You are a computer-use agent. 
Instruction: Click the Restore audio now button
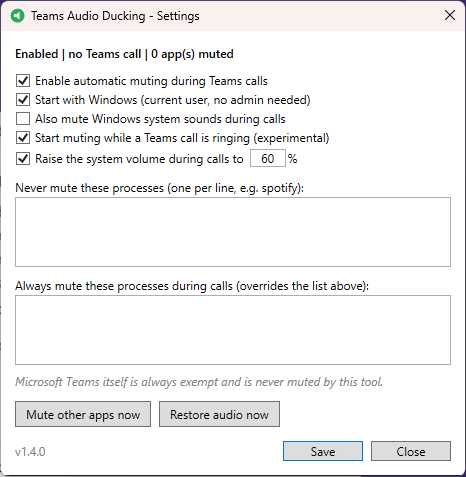click(219, 414)
